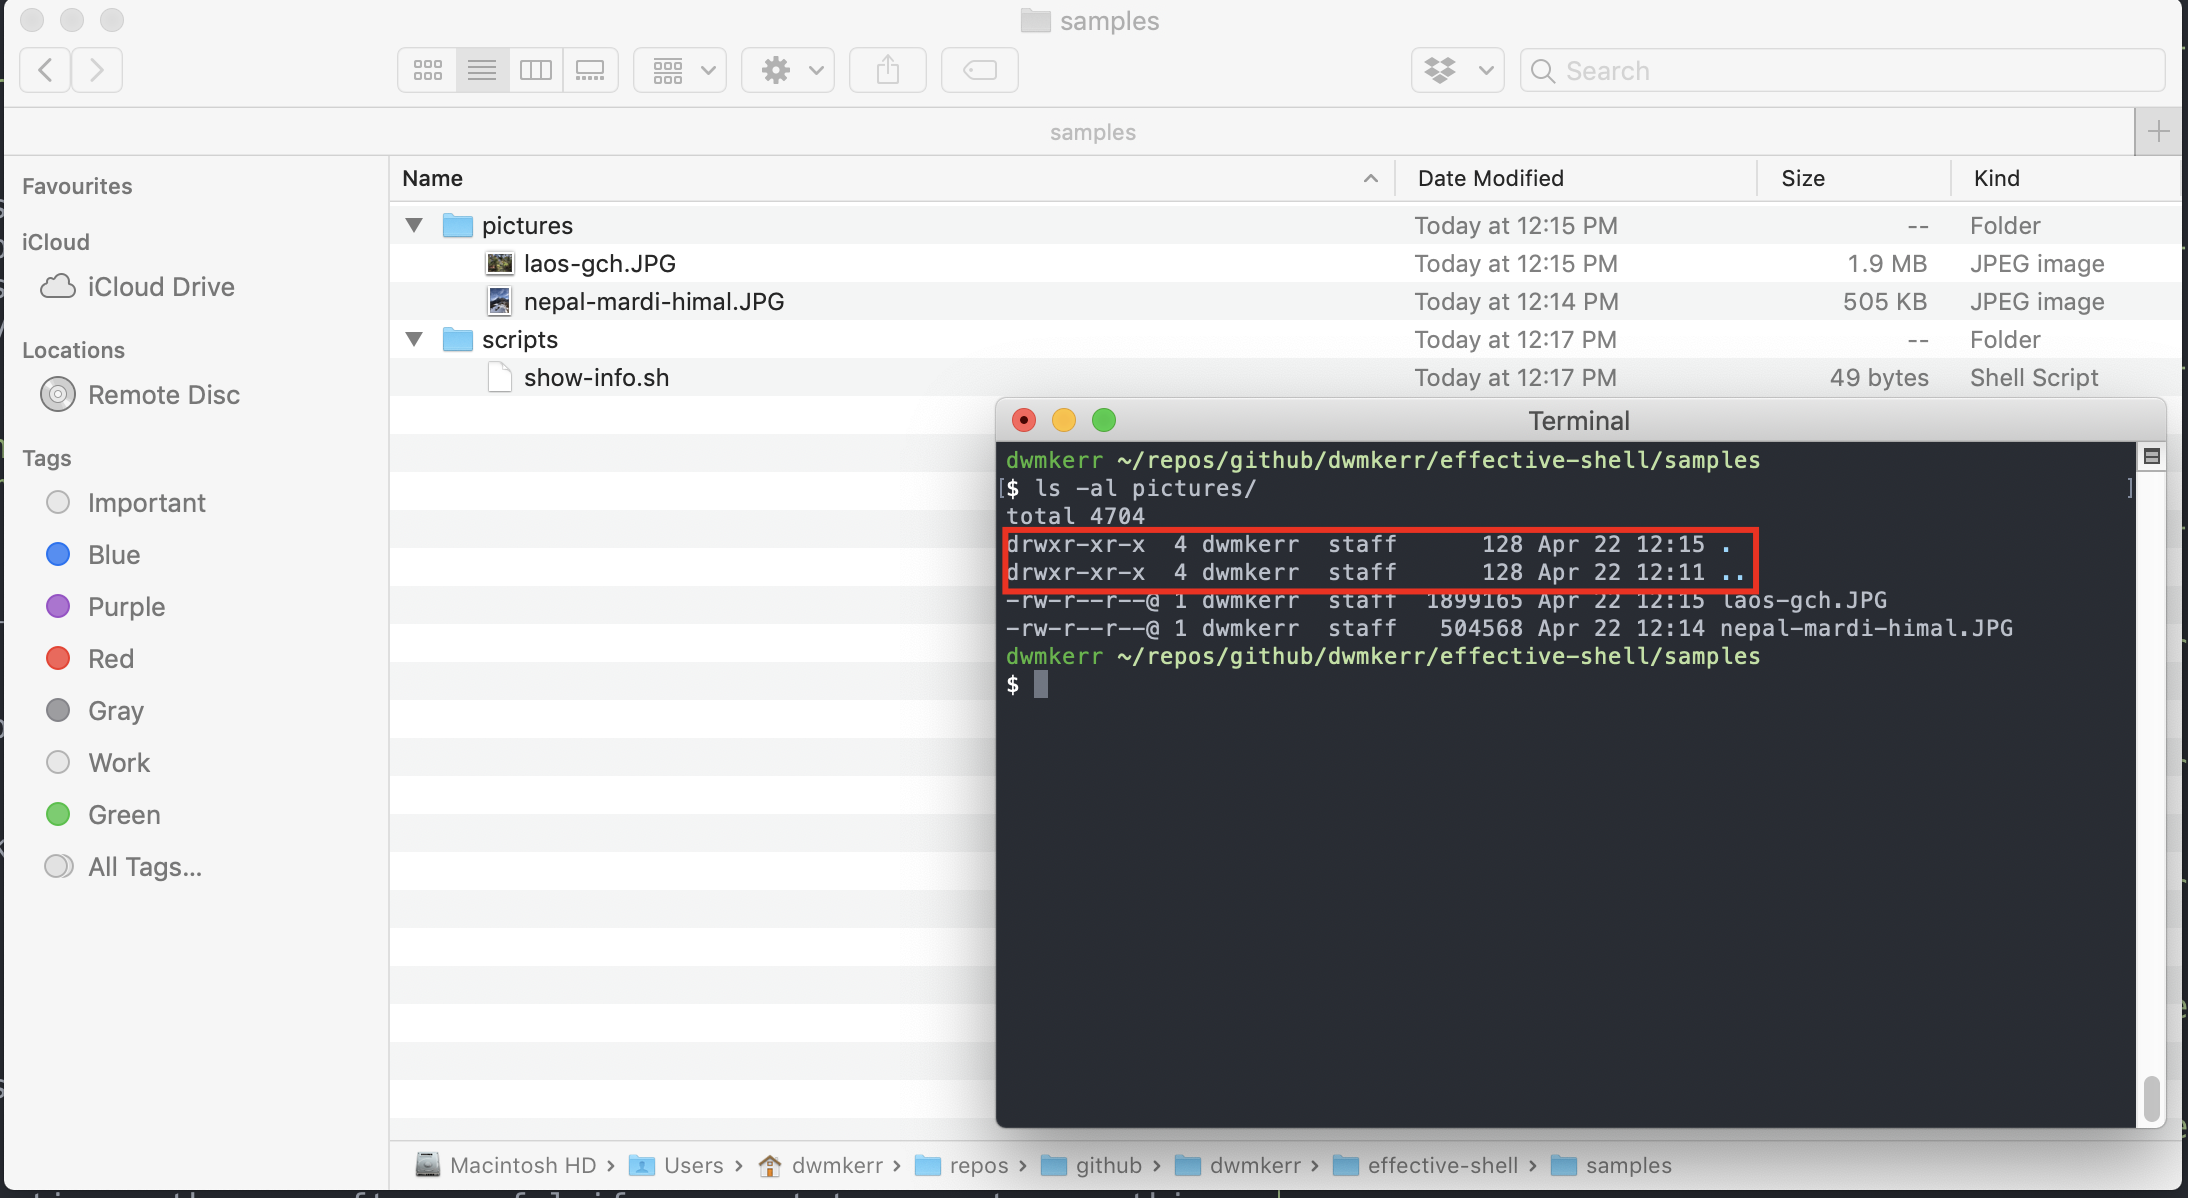Click the icon view button in toolbar

point(428,68)
